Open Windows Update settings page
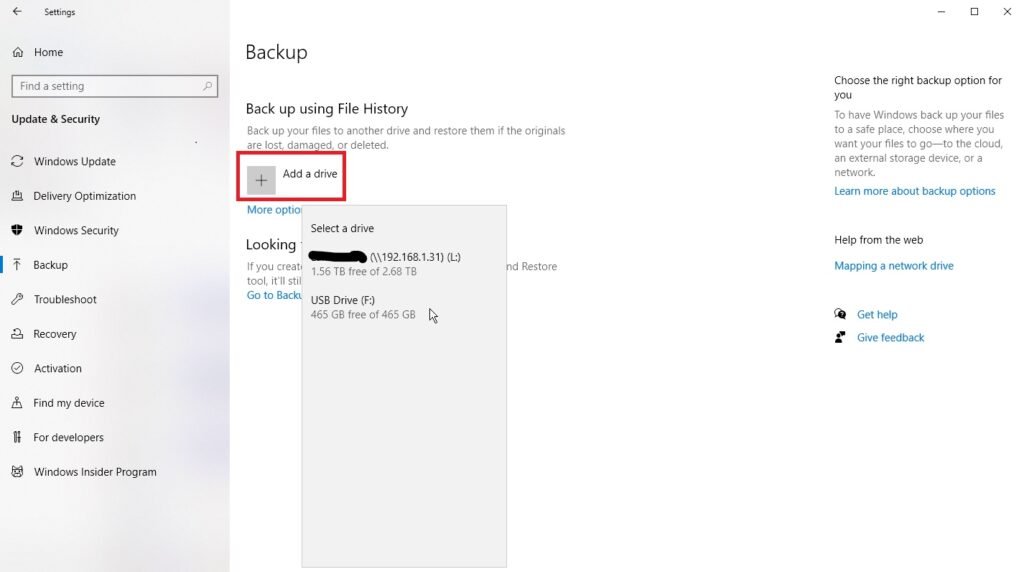Image resolution: width=1024 pixels, height=572 pixels. pyautogui.click(x=74, y=161)
